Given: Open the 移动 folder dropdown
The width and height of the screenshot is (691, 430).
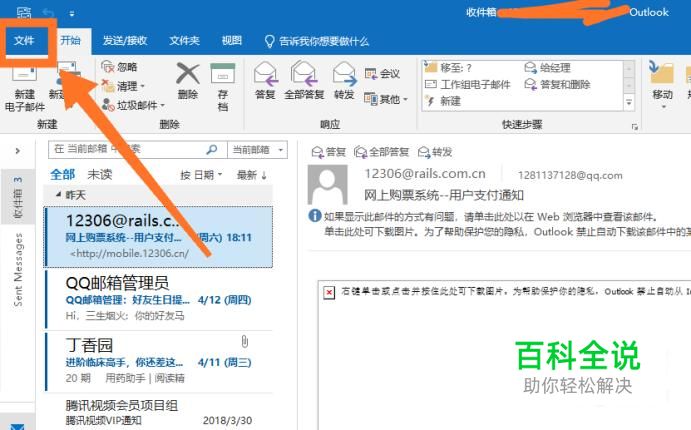Looking at the screenshot, I should point(662,86).
